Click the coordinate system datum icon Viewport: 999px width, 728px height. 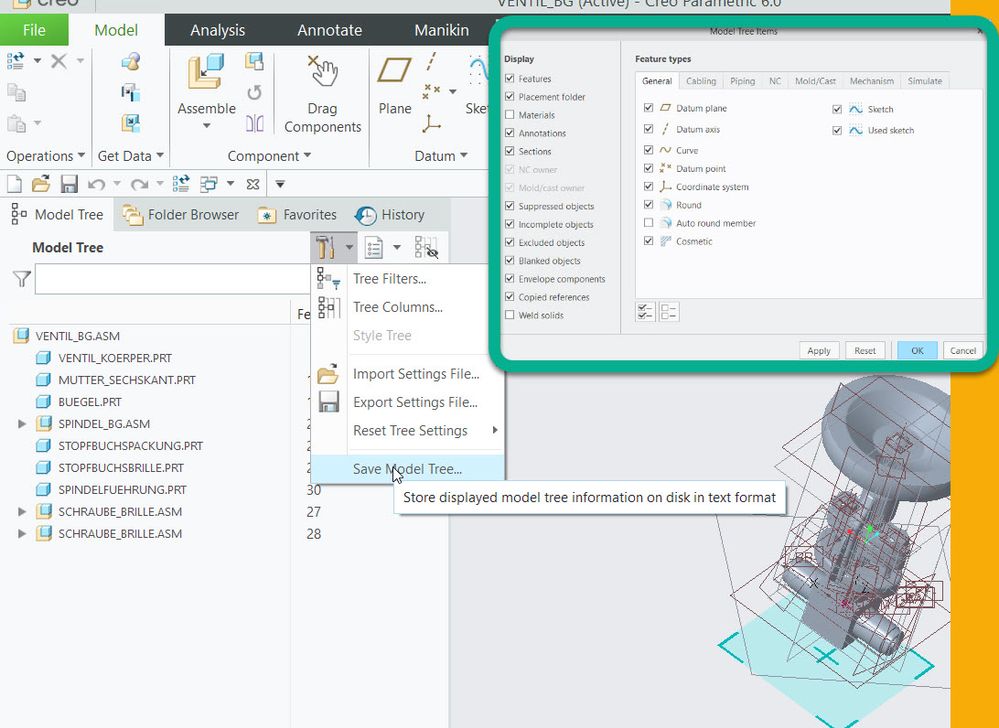pyautogui.click(x=431, y=124)
